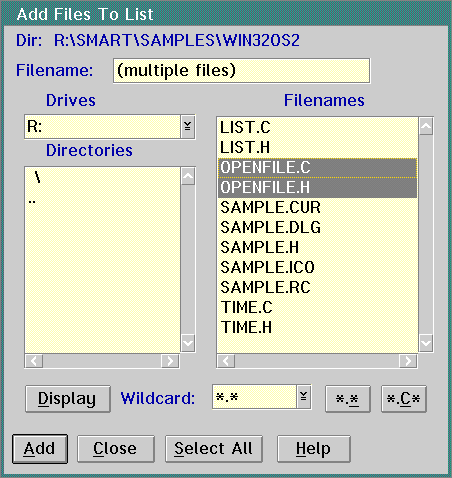Viewport: 452px width, 478px height.
Task: Select SAMPLE.RC file entry
Action: click(x=317, y=287)
